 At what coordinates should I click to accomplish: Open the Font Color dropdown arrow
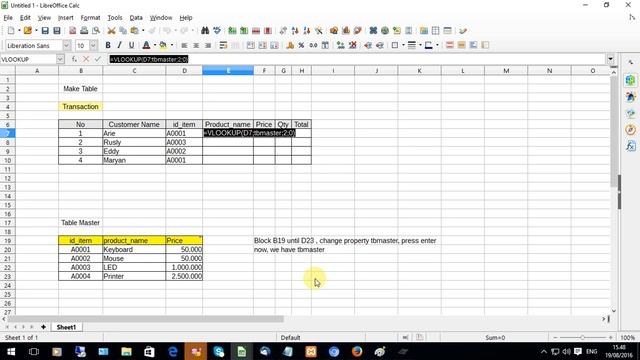(155, 45)
